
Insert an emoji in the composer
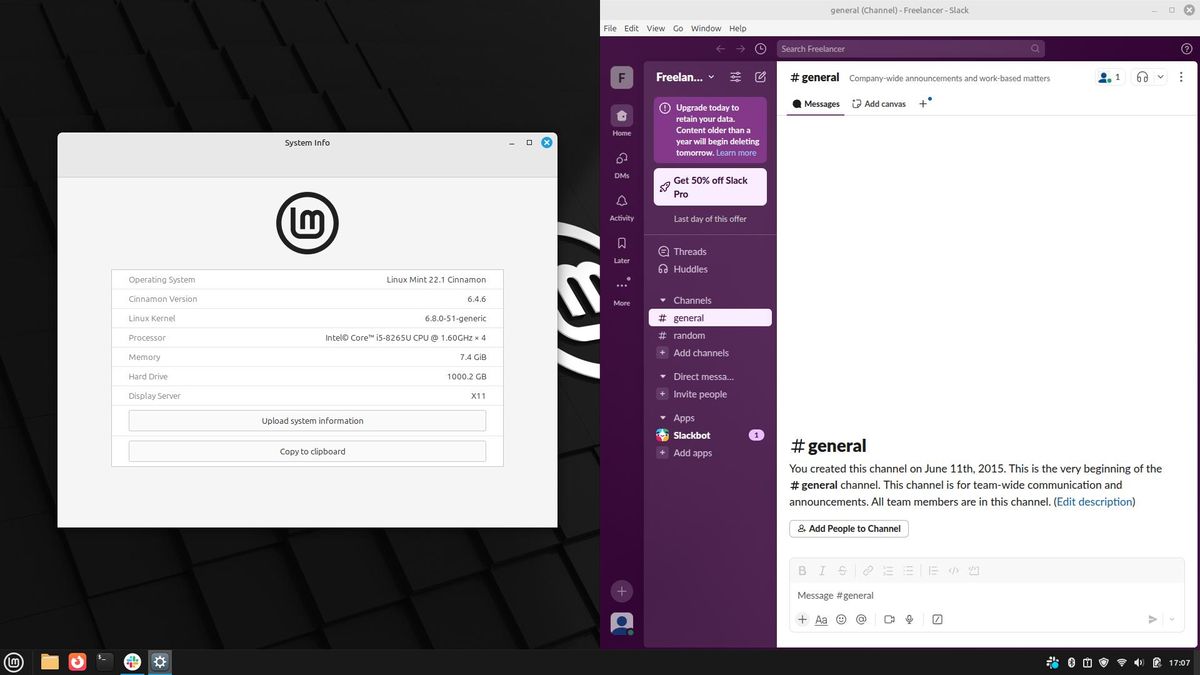[x=841, y=619]
